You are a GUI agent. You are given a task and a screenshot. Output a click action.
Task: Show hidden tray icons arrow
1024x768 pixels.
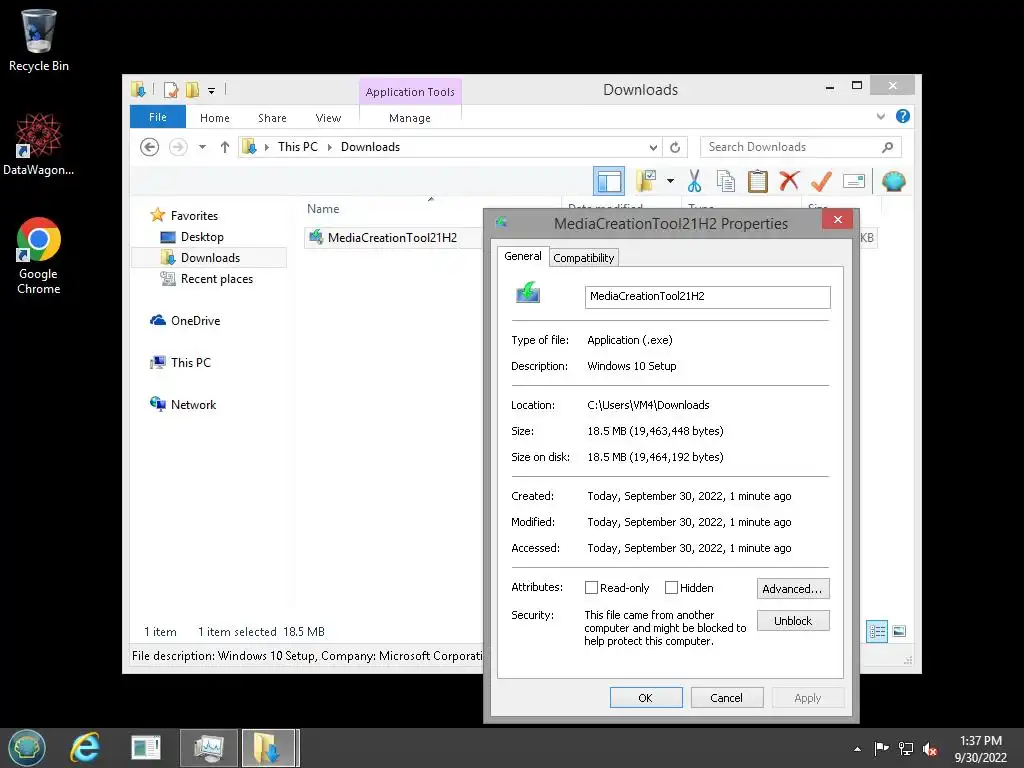857,749
